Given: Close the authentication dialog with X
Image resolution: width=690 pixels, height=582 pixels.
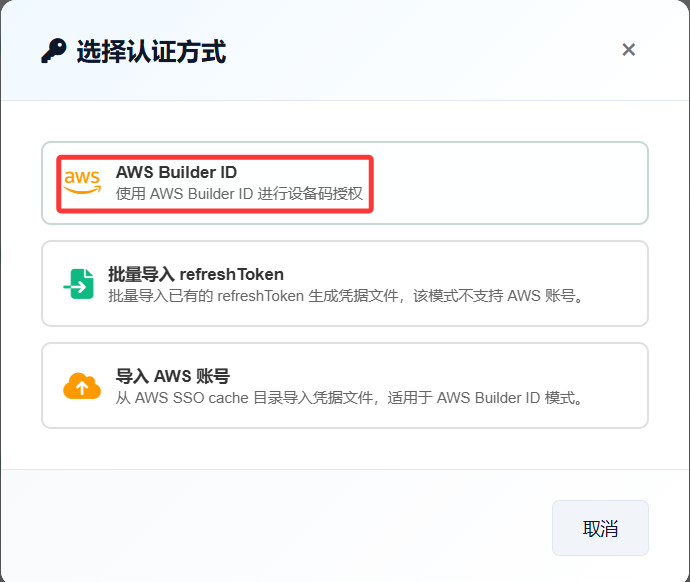Looking at the screenshot, I should click(x=628, y=50).
